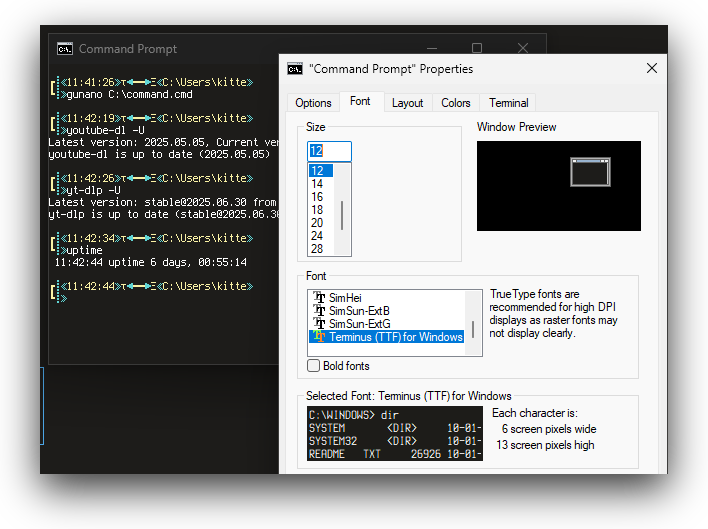Click the uptime output line in terminal
708x529 pixels.
[x=150, y=262]
